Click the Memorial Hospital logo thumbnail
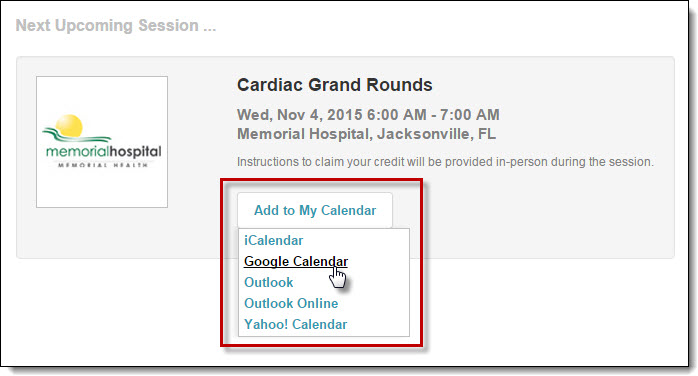The width and height of the screenshot is (698, 376). click(x=102, y=142)
